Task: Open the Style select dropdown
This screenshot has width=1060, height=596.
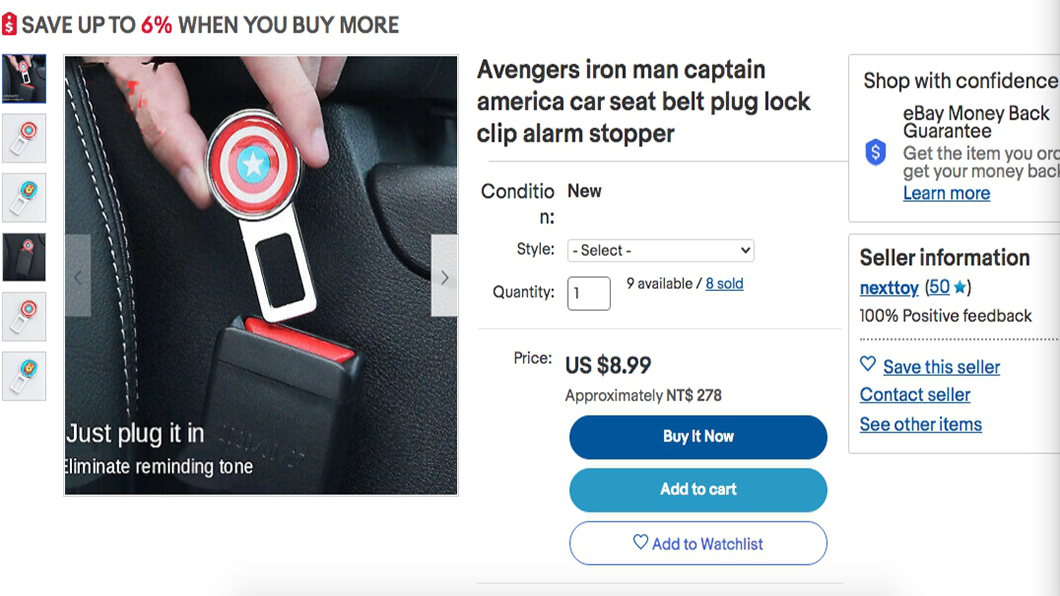Action: [x=660, y=250]
